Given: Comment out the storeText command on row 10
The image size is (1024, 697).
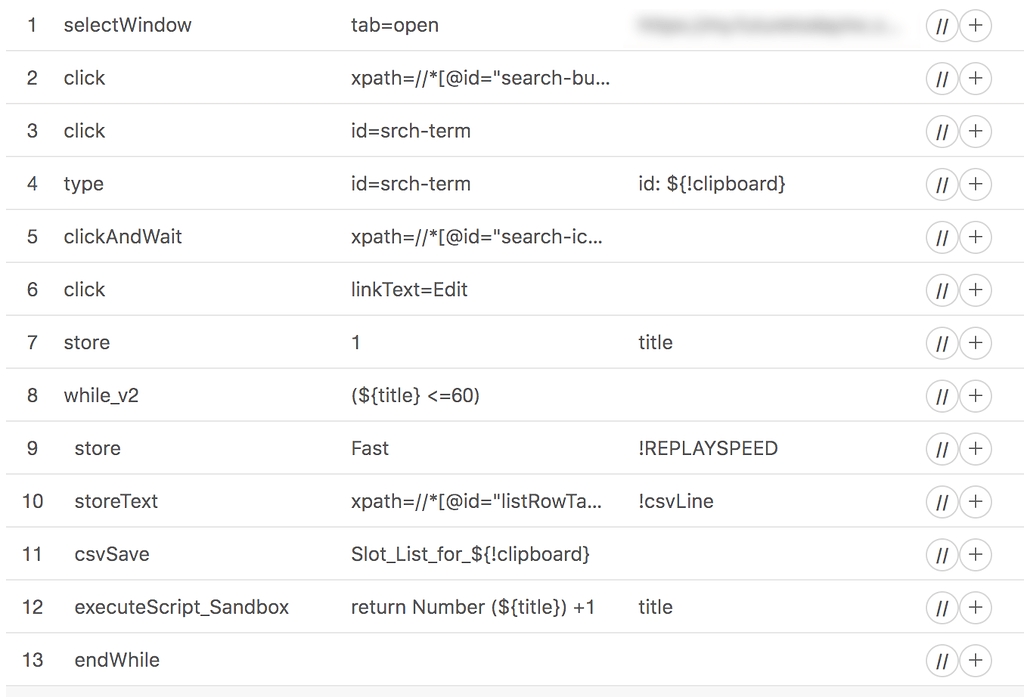Looking at the screenshot, I should 941,501.
